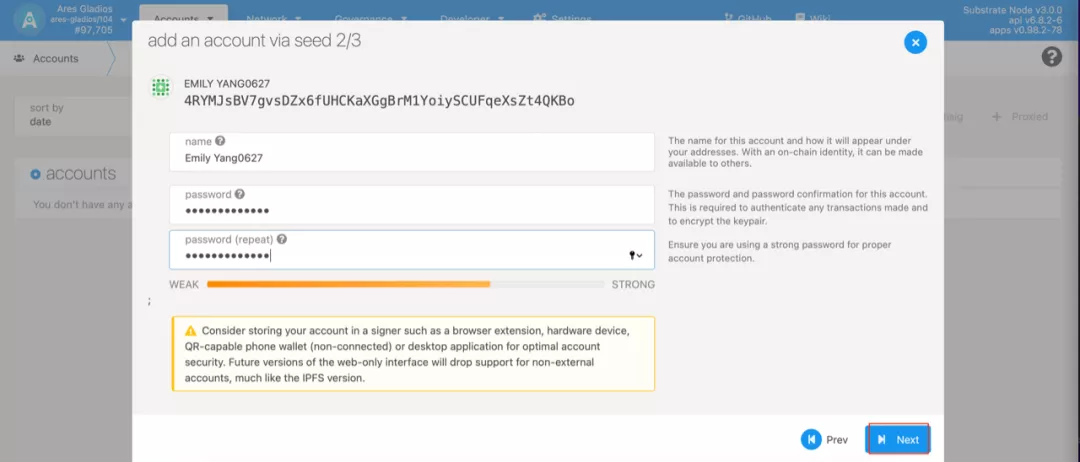Click the Accounts breadcrumb icon
This screenshot has height=462, width=1080.
coord(19,59)
